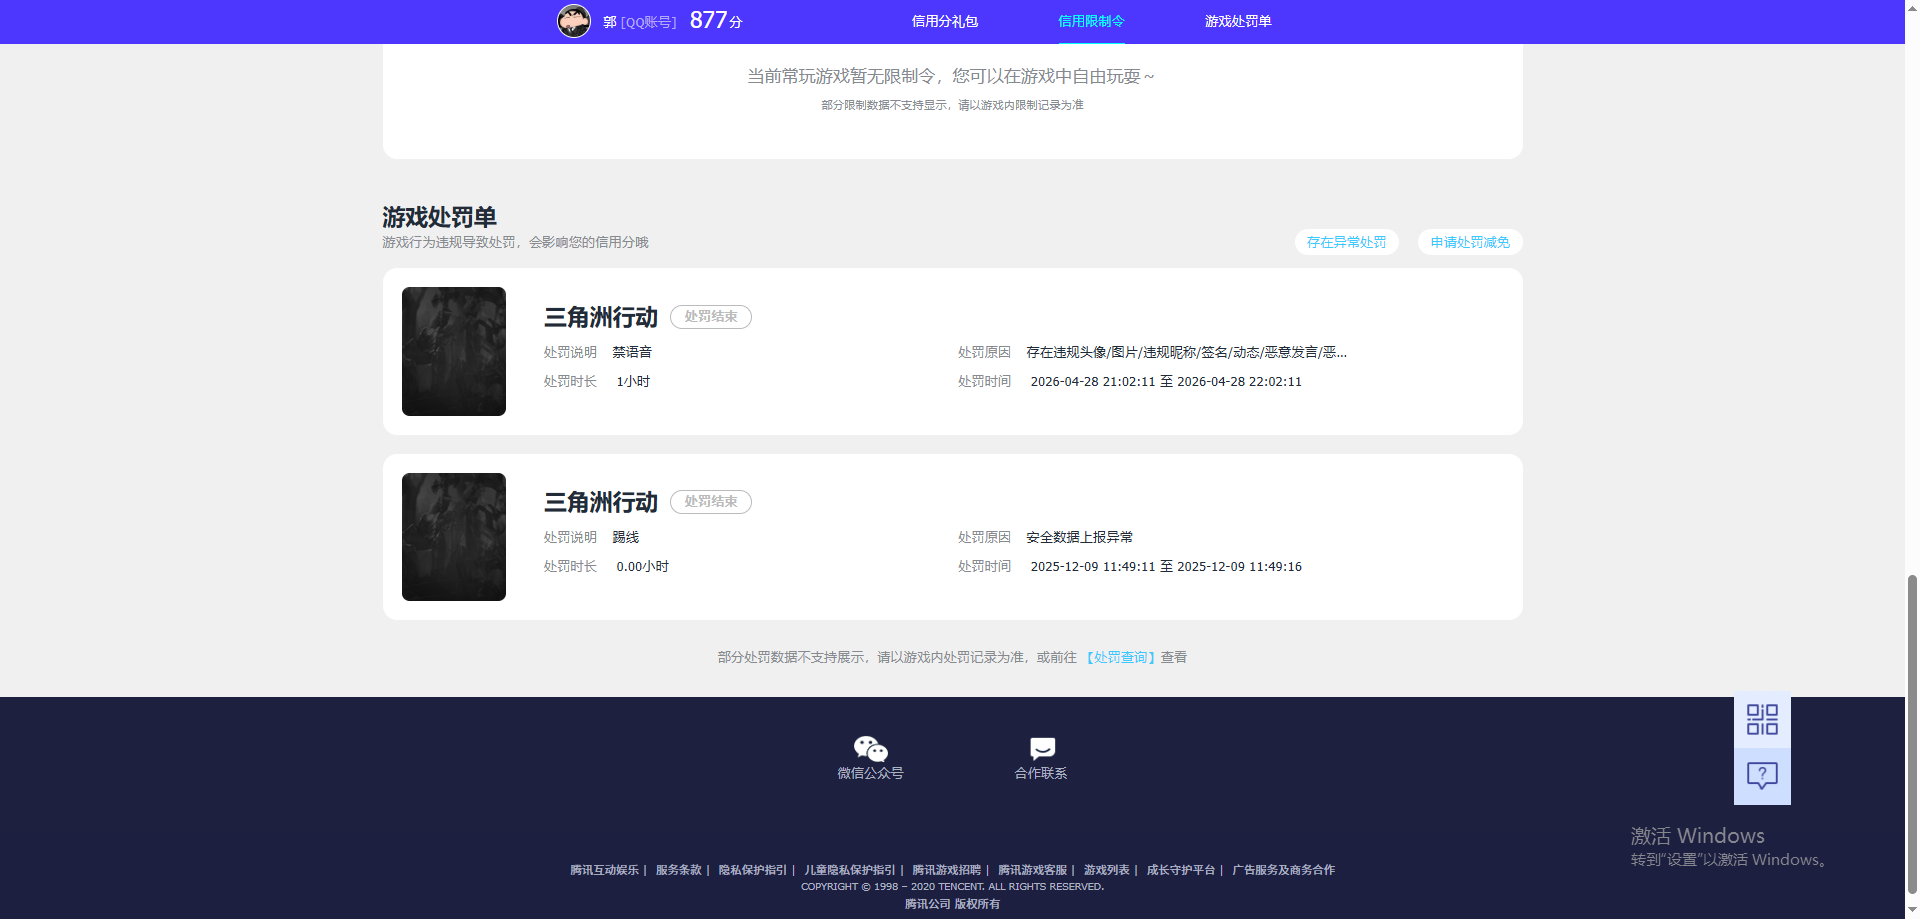Click the 1小时 duration value
The width and height of the screenshot is (1920, 919).
(x=633, y=382)
